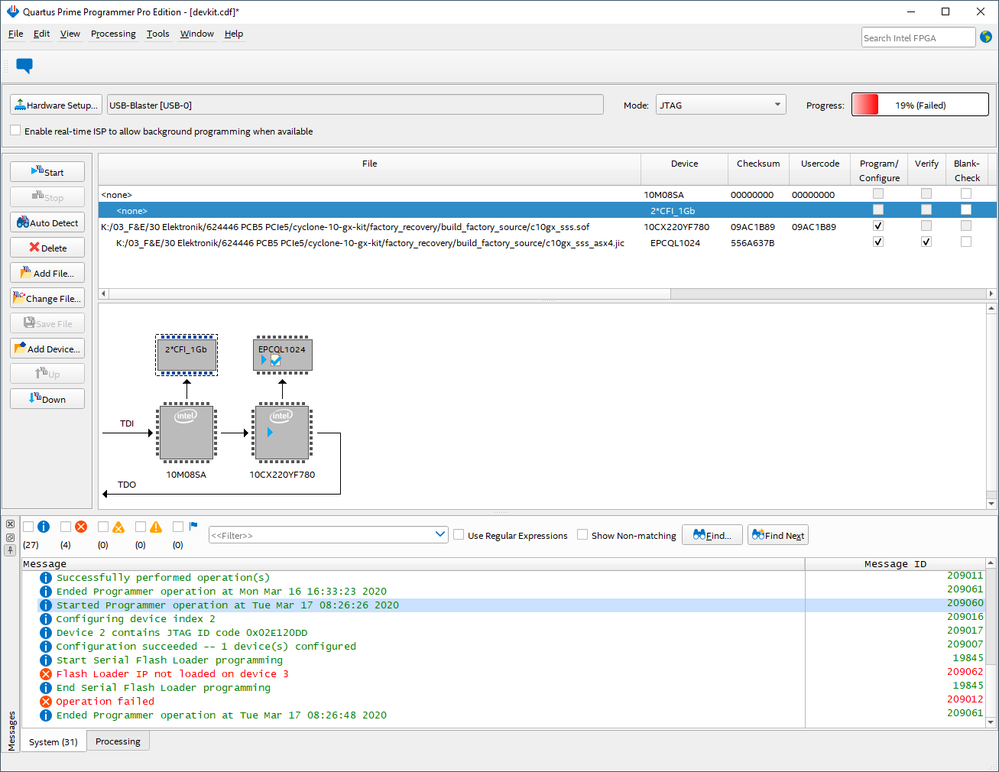Viewport: 999px width, 772px height.
Task: Select the 10M08SA chip in the JTAG chain diagram
Action: 186,433
